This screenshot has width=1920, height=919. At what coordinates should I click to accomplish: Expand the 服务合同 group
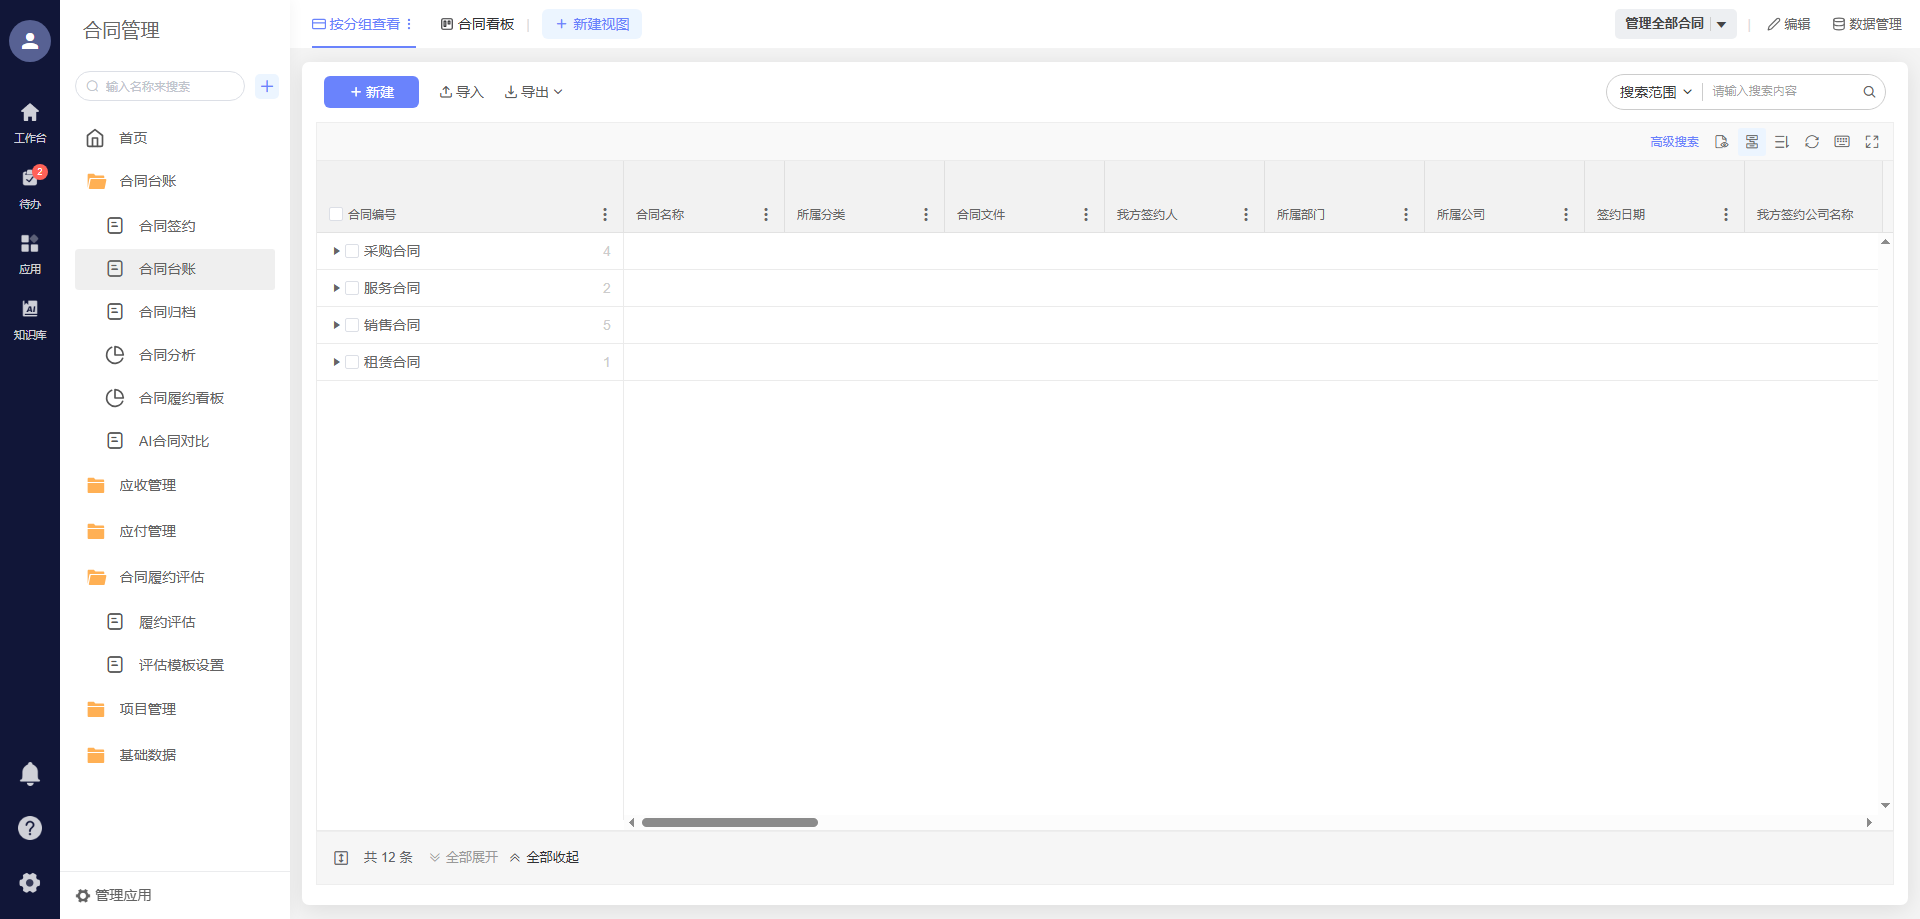tap(336, 288)
